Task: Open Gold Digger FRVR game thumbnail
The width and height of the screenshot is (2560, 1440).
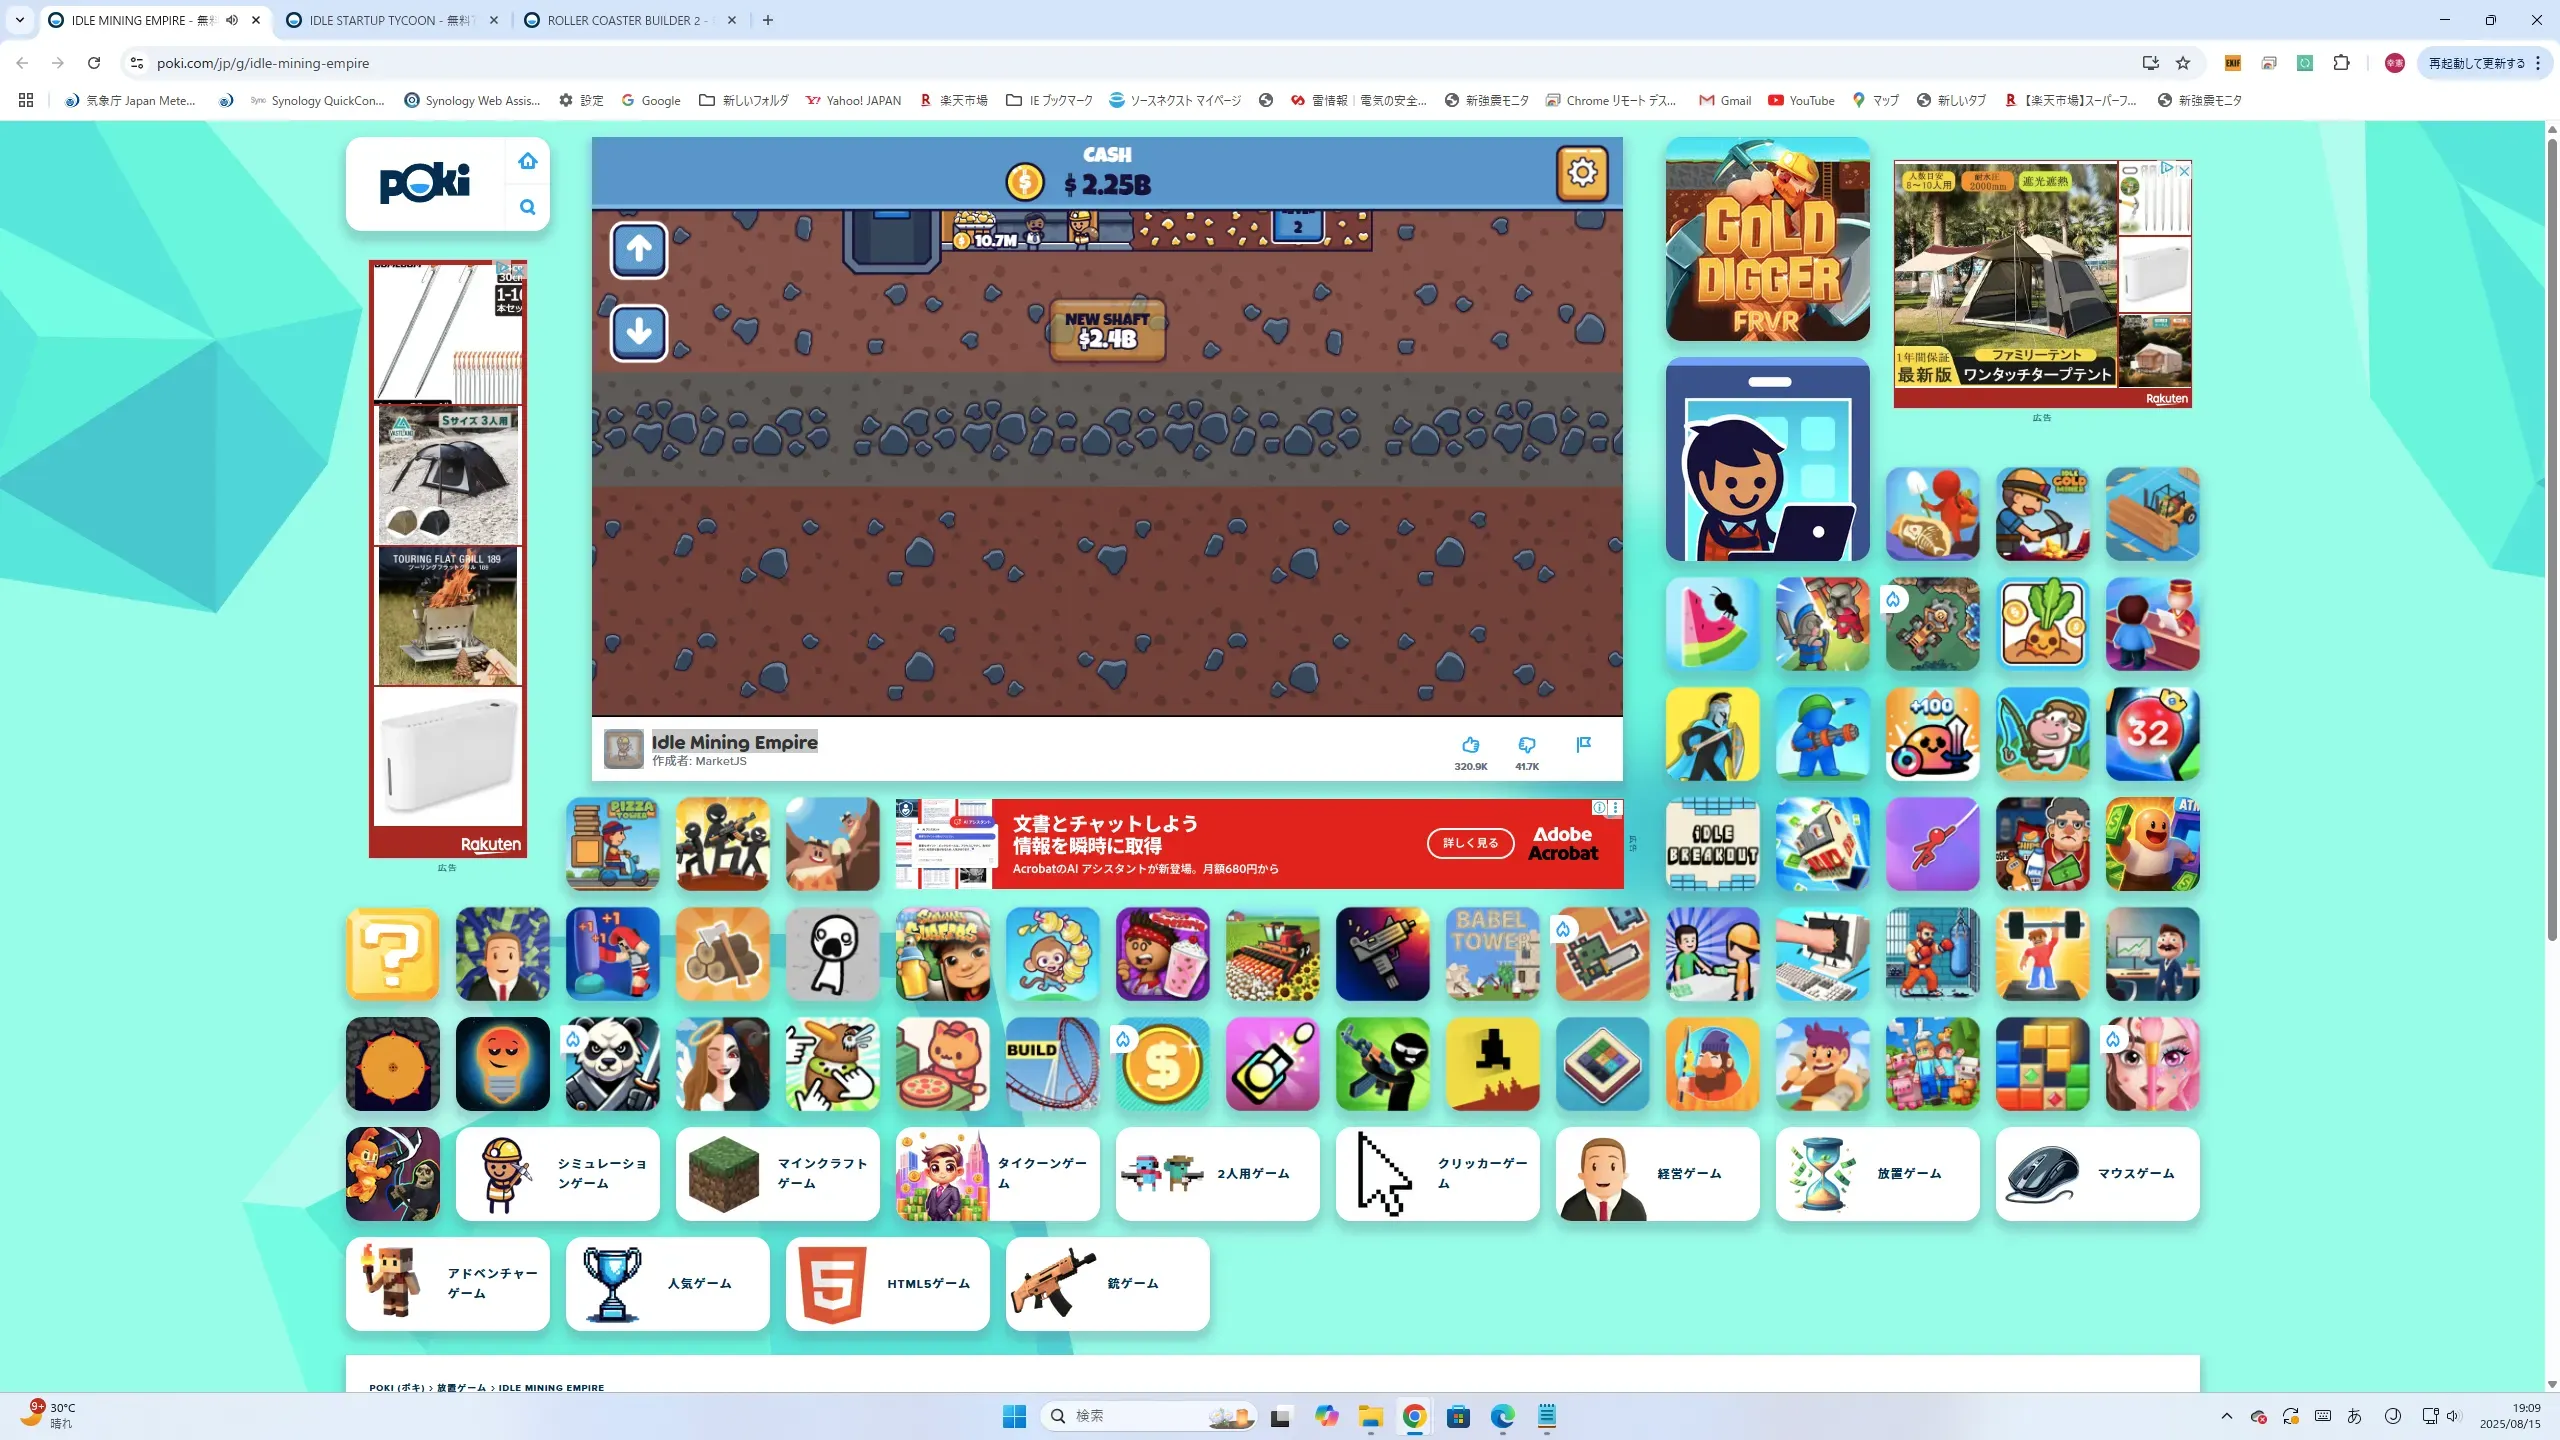Action: (1767, 240)
